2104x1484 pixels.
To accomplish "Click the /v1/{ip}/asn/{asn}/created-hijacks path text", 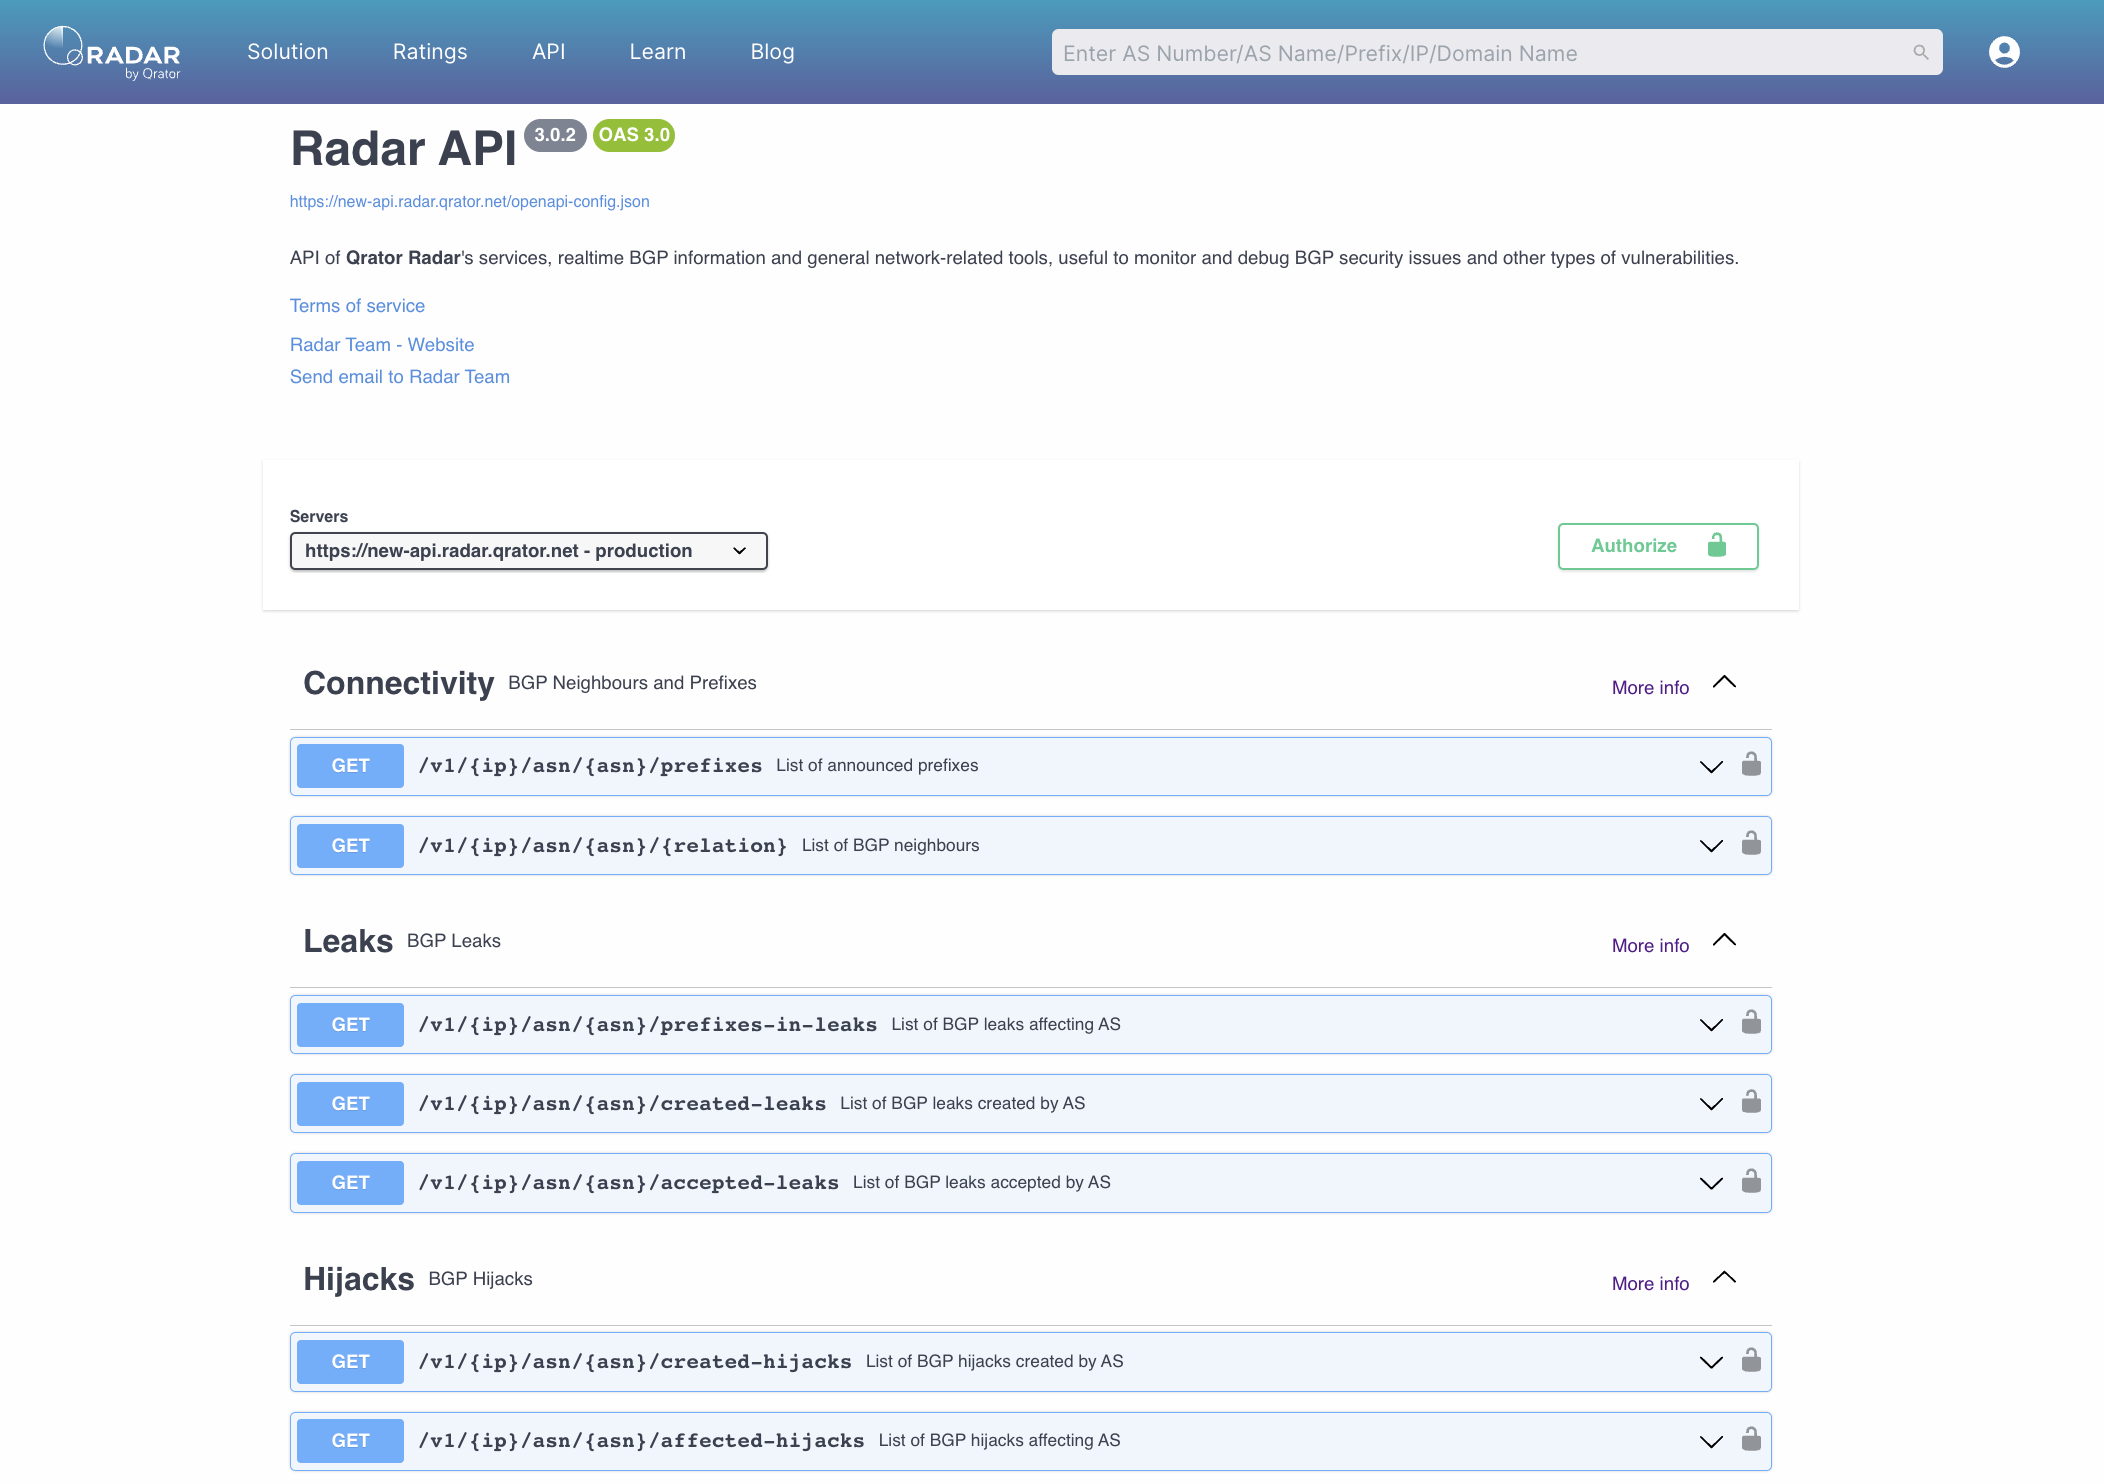I will [635, 1362].
